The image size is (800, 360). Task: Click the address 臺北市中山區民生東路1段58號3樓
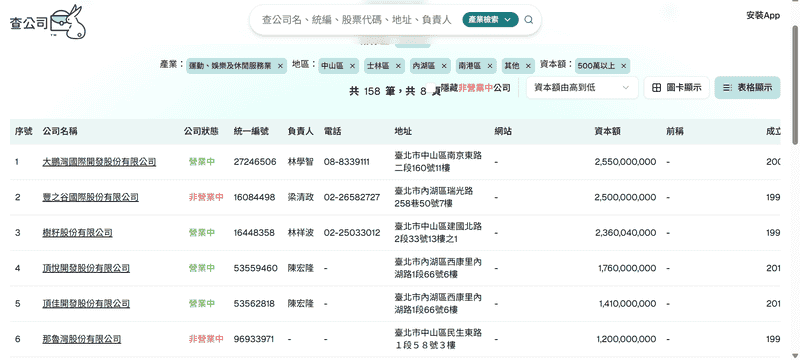[x=438, y=339]
